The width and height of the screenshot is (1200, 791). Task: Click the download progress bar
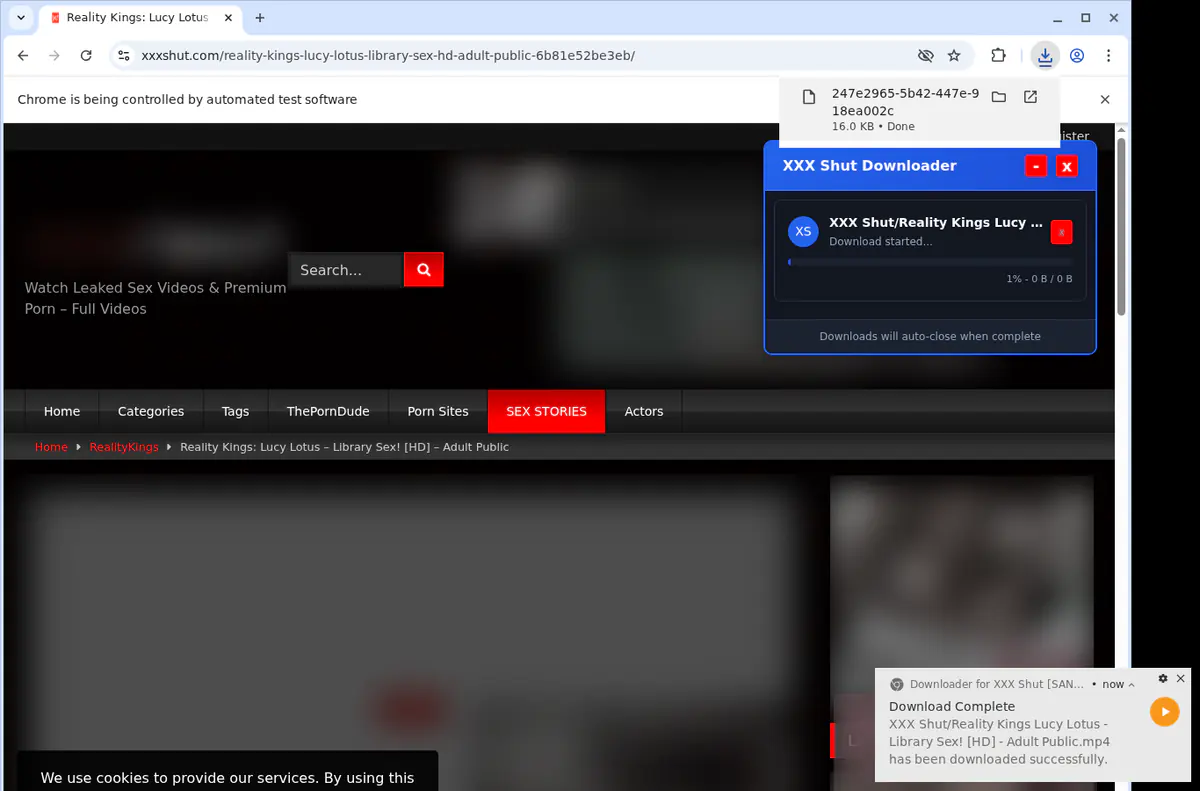[930, 262]
